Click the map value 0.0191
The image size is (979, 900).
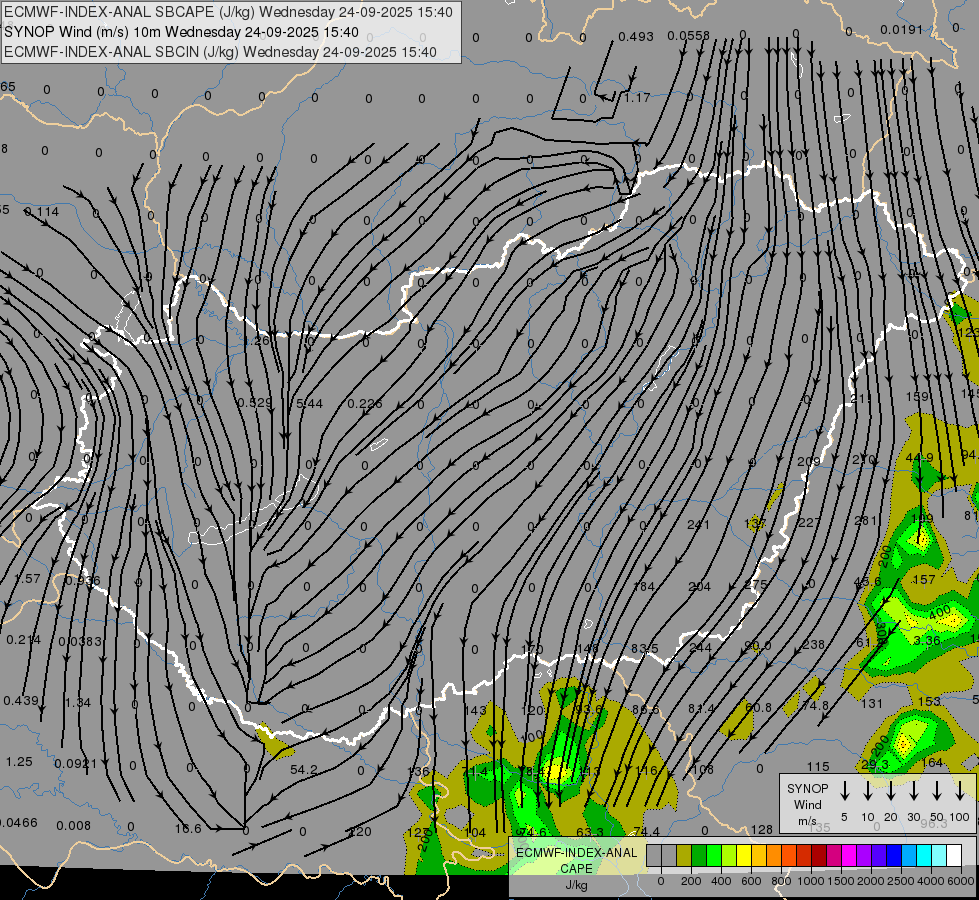click(x=901, y=29)
